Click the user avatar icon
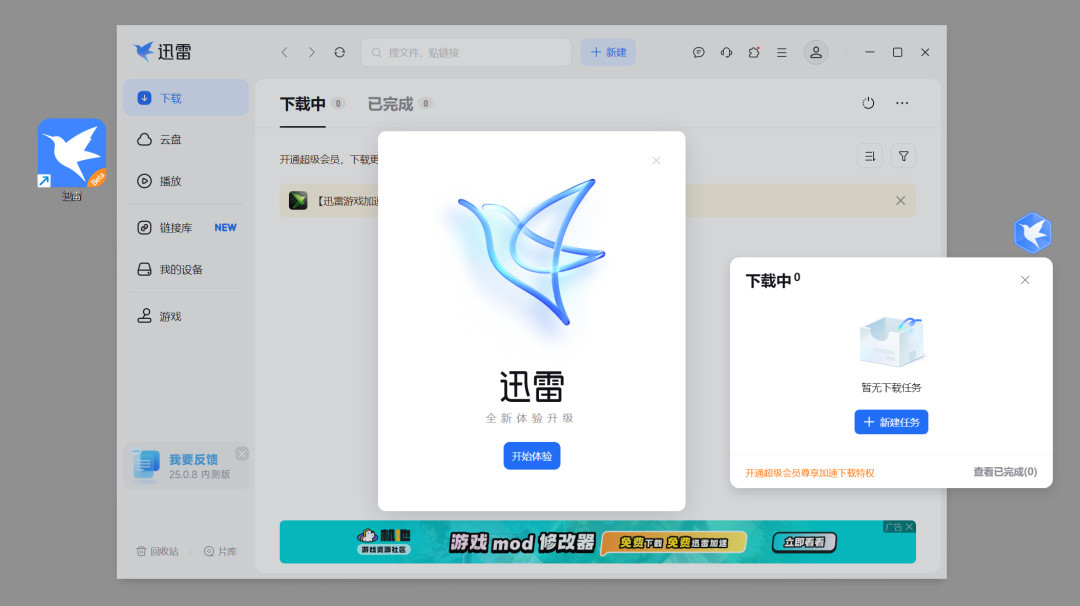This screenshot has width=1080, height=606. 816,52
